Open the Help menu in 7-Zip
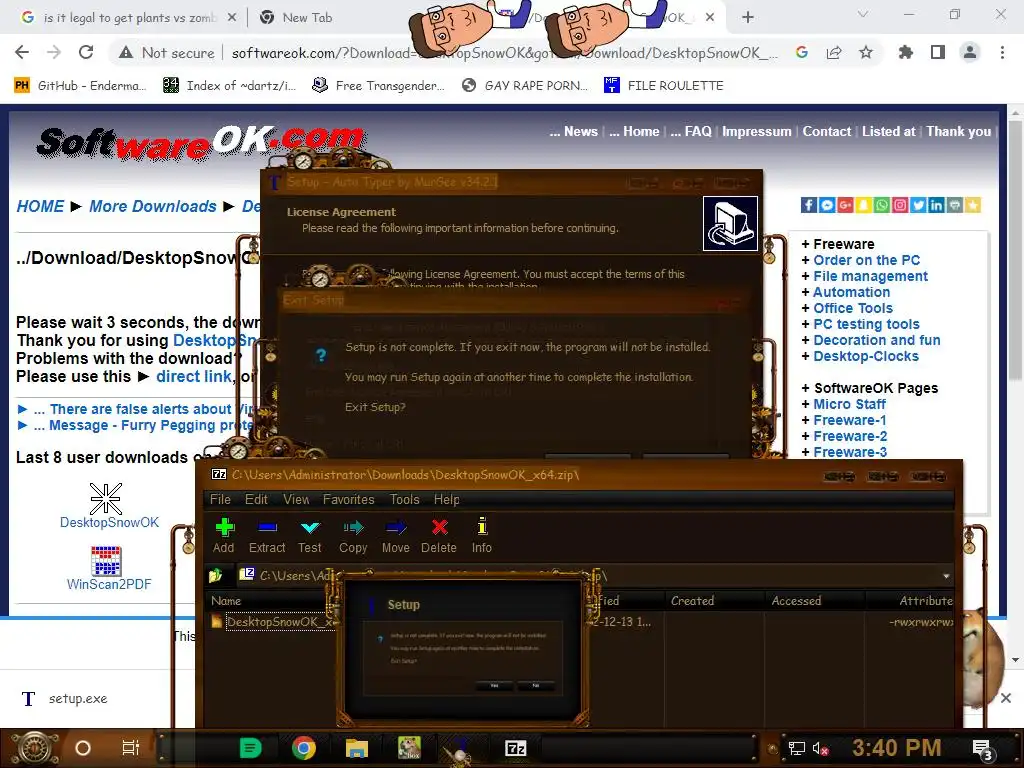The height and width of the screenshot is (768, 1024). 447,500
